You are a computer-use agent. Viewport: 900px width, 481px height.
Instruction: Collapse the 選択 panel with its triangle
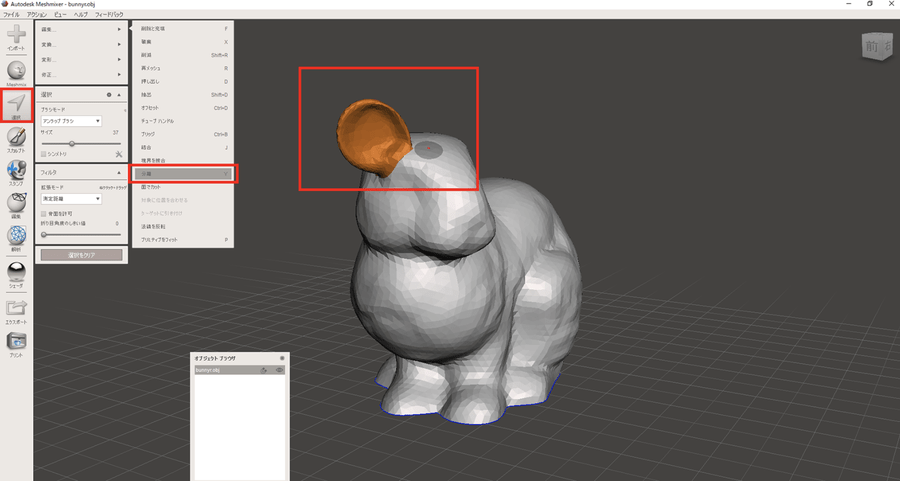pos(119,95)
